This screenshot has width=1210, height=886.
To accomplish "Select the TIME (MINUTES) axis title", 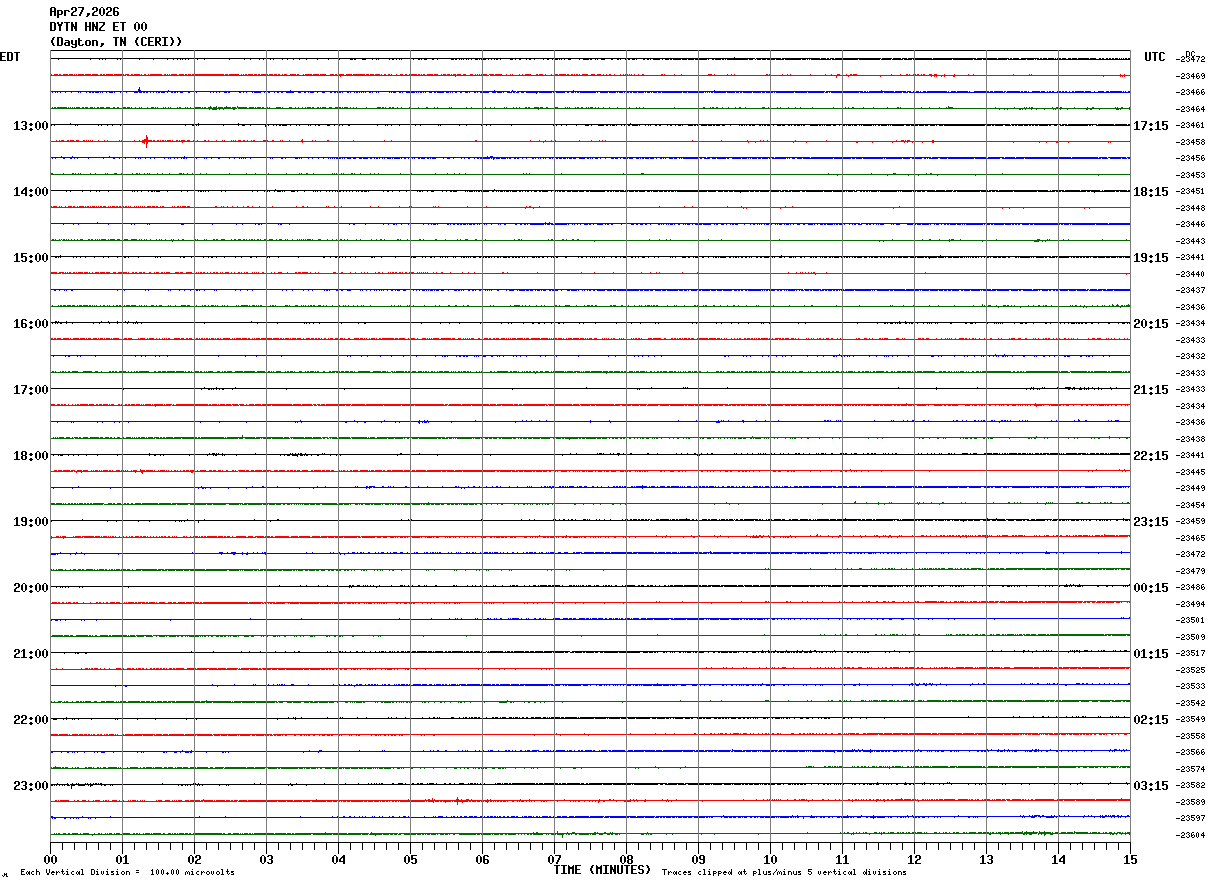I will 602,870.
